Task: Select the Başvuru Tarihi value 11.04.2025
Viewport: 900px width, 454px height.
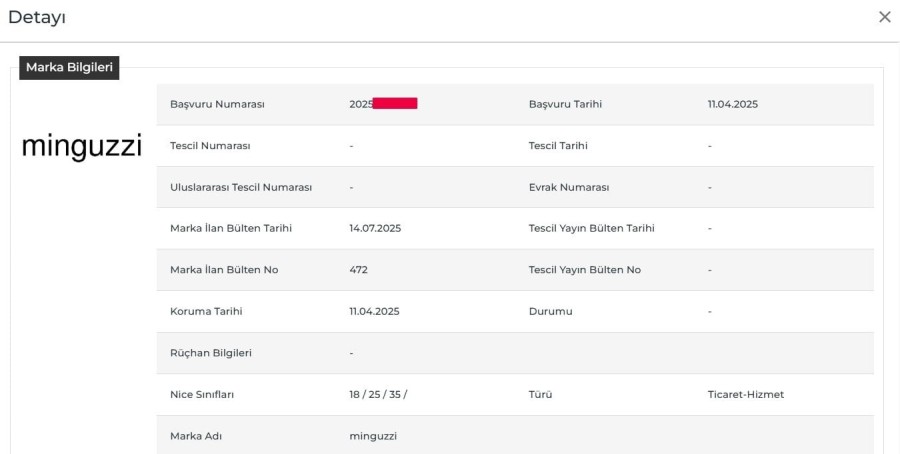Action: (732, 104)
